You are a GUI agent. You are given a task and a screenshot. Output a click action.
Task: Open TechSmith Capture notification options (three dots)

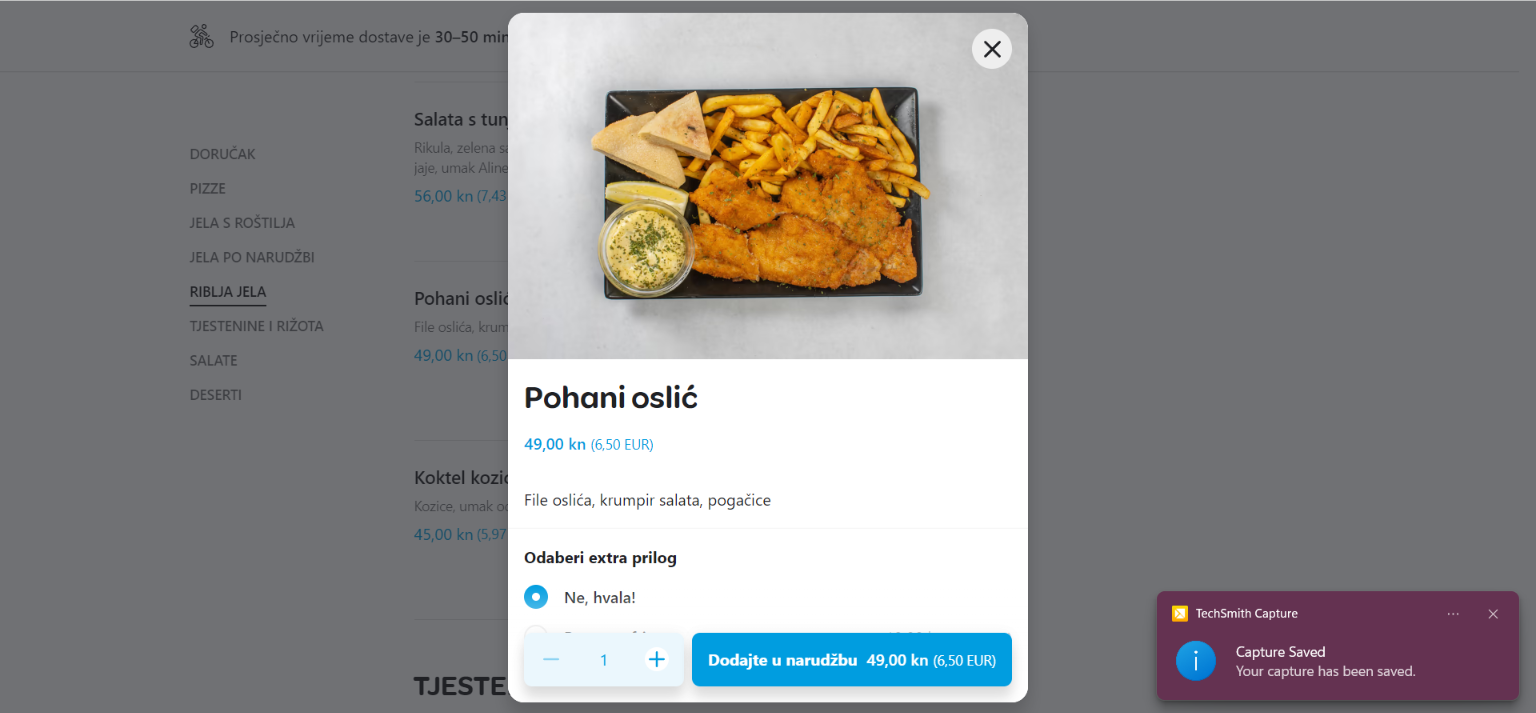pos(1453,614)
